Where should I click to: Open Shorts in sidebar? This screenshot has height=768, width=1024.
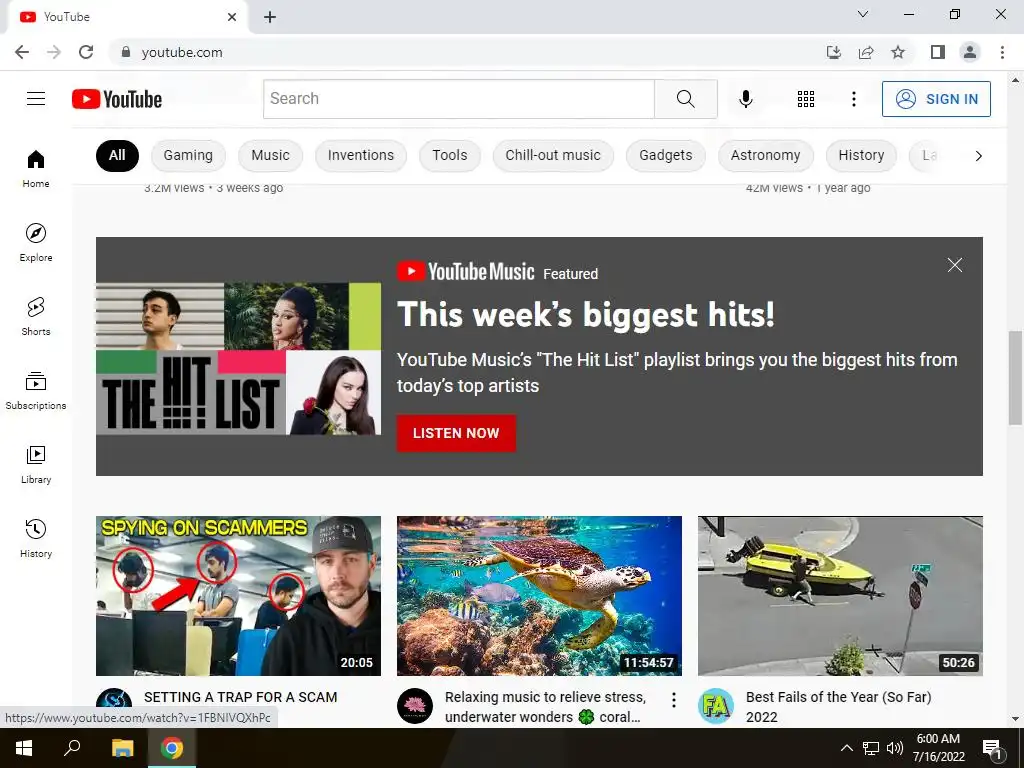pyautogui.click(x=36, y=317)
